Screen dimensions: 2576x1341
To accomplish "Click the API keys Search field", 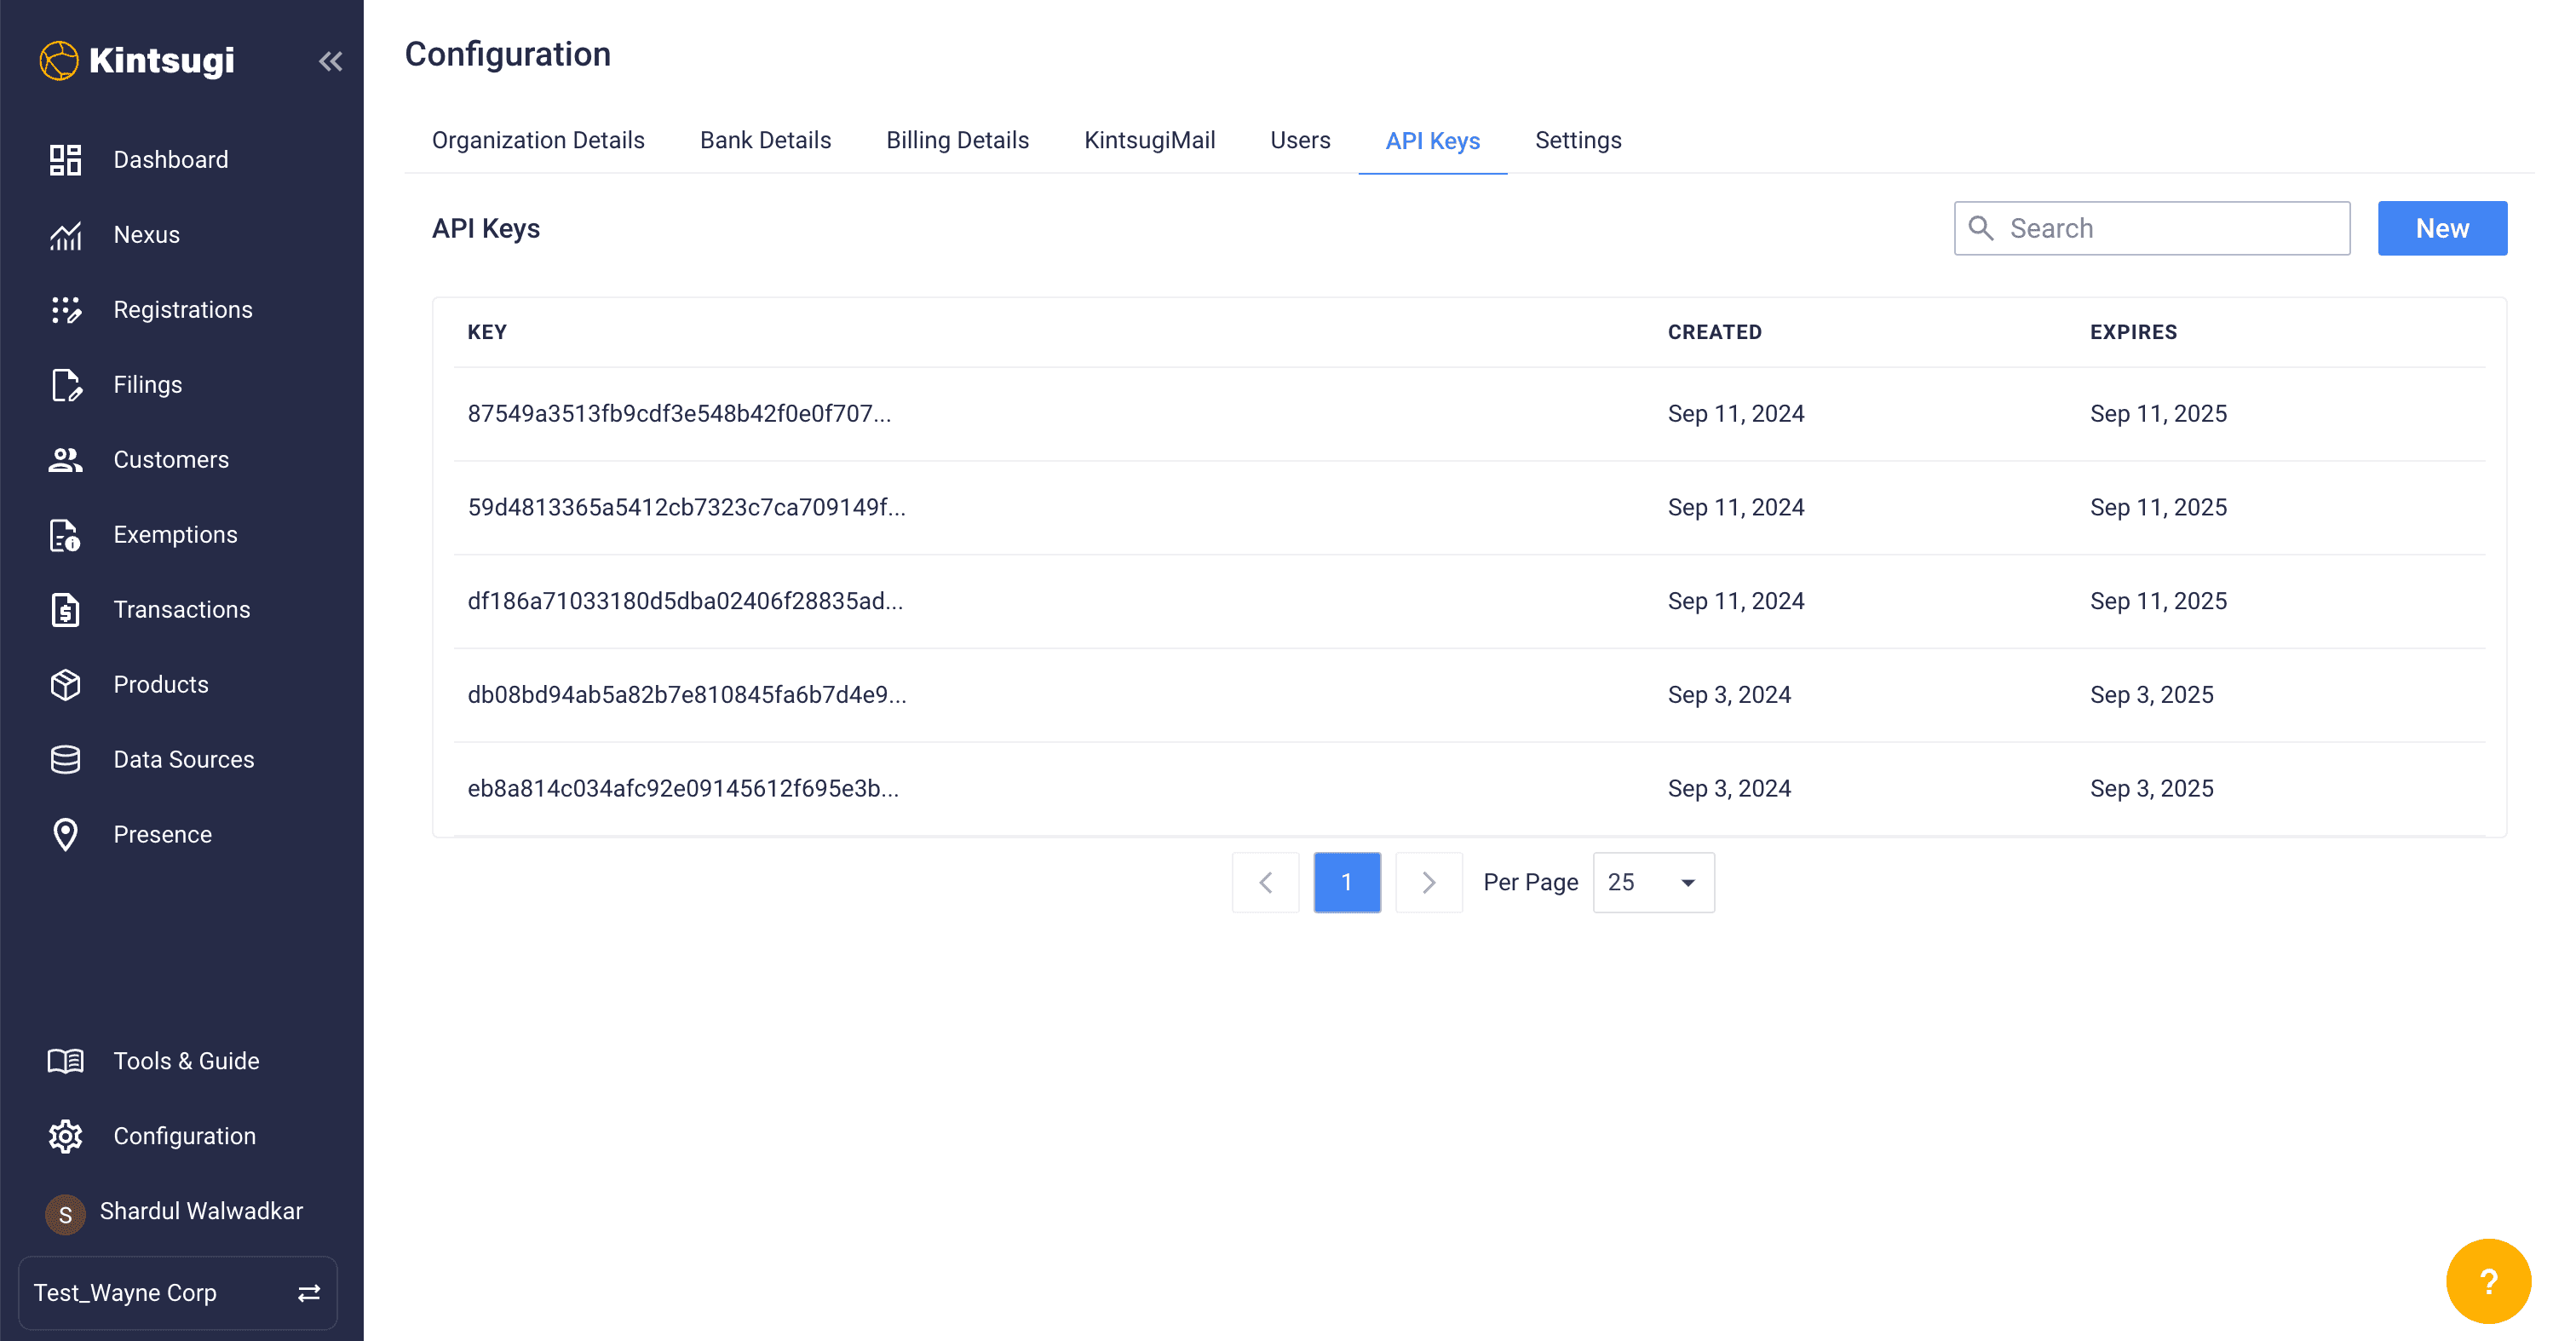I will coord(2170,228).
